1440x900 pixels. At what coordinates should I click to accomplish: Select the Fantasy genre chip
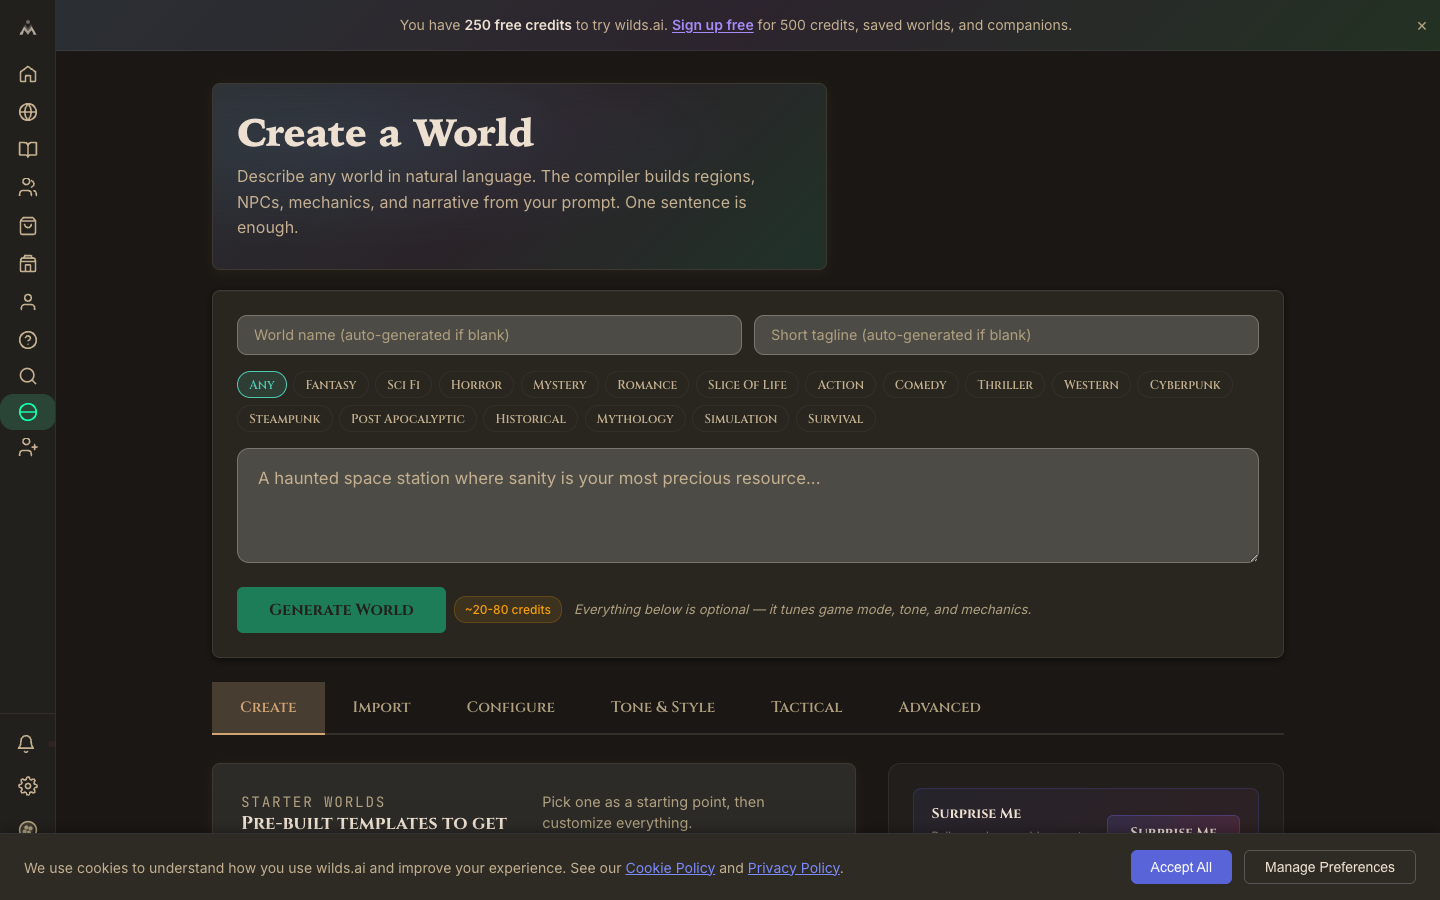pos(331,385)
